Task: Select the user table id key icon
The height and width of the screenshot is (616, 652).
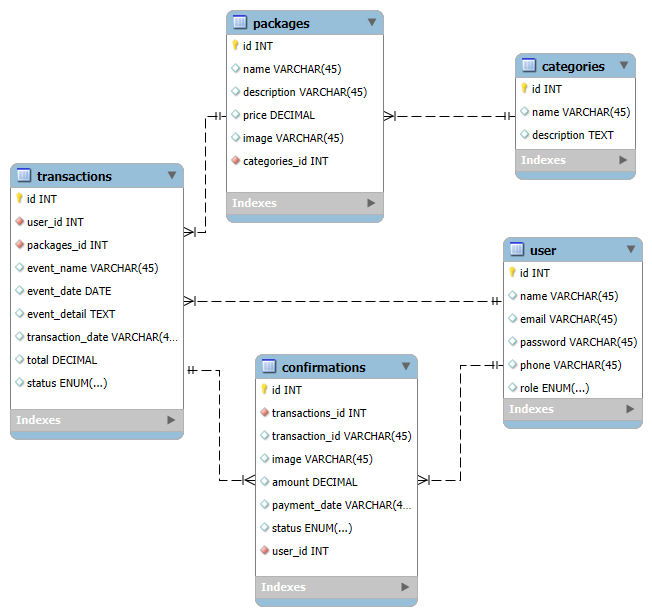Action: pos(512,272)
